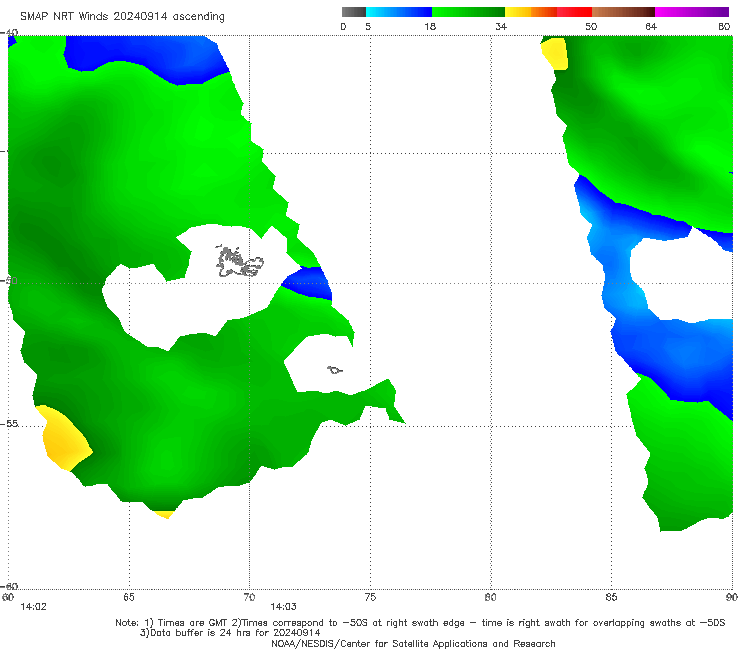Click the note line 'Data buffer is 24 hrs'
740x650 pixels.
click(230, 633)
